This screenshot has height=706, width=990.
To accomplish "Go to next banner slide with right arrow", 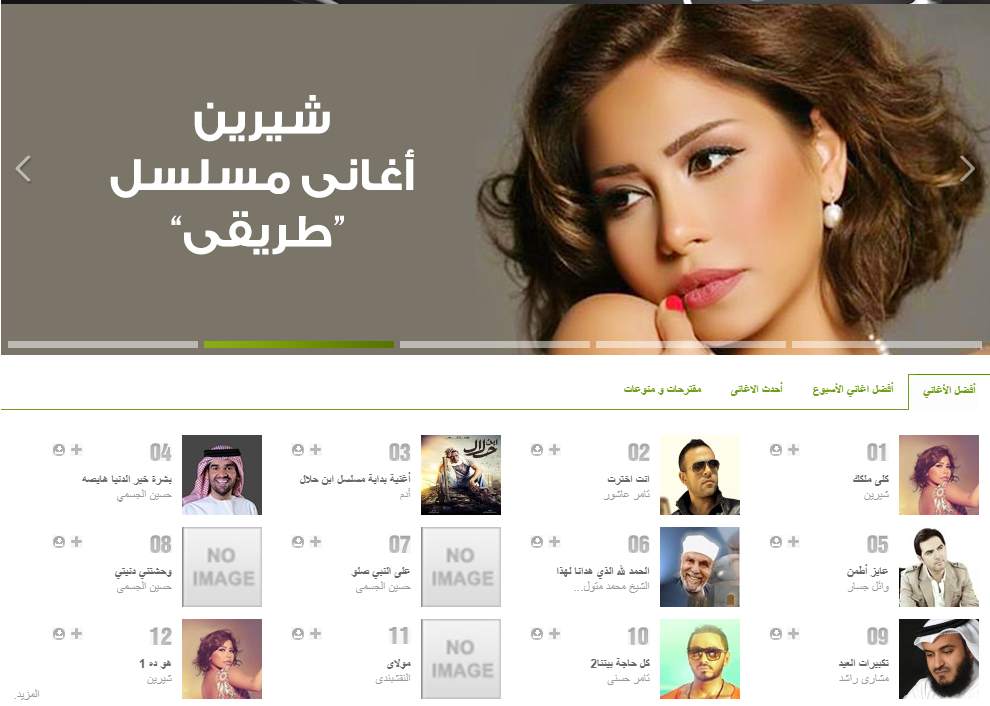I will coord(967,169).
